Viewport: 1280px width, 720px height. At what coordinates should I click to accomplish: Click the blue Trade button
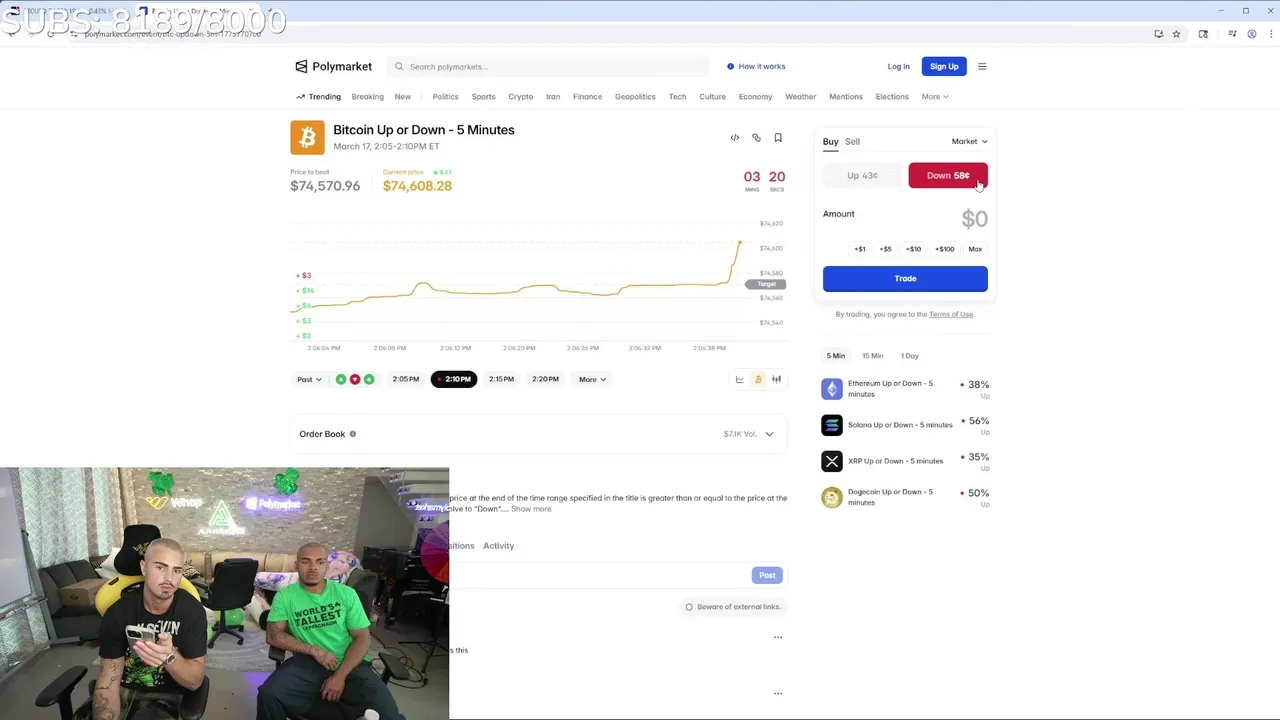click(905, 279)
